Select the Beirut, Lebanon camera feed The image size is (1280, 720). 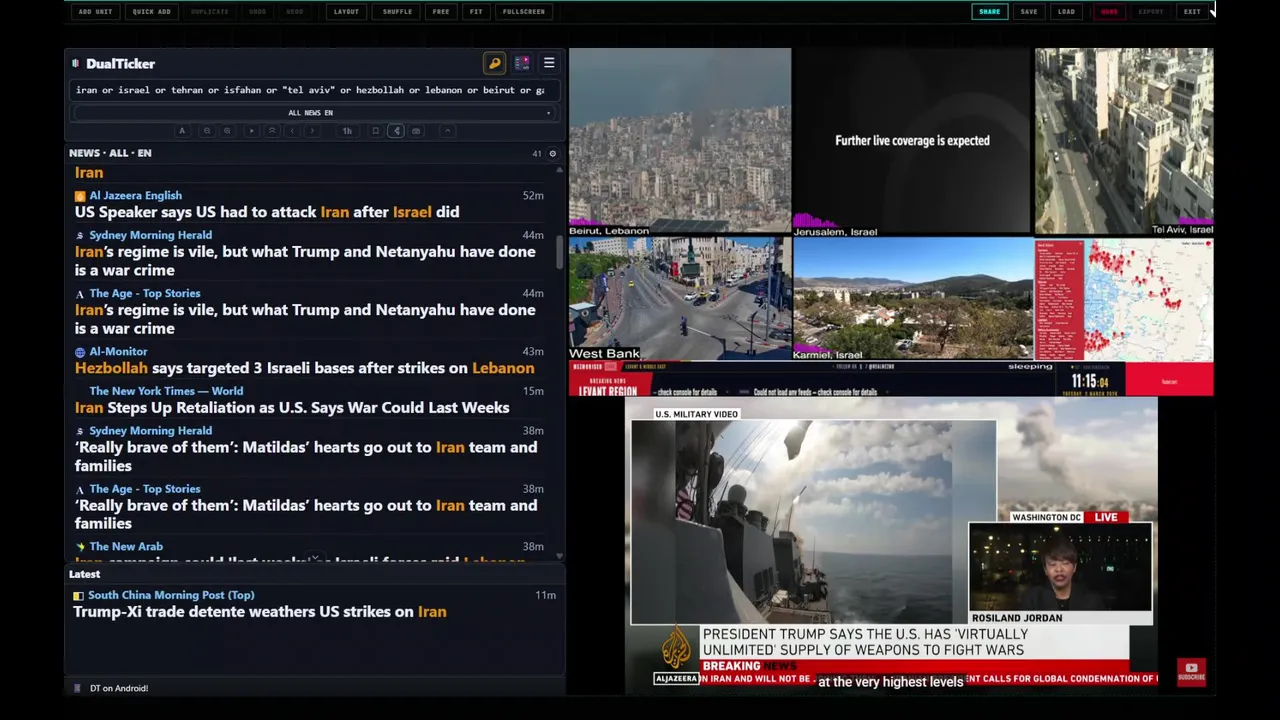[x=680, y=141]
